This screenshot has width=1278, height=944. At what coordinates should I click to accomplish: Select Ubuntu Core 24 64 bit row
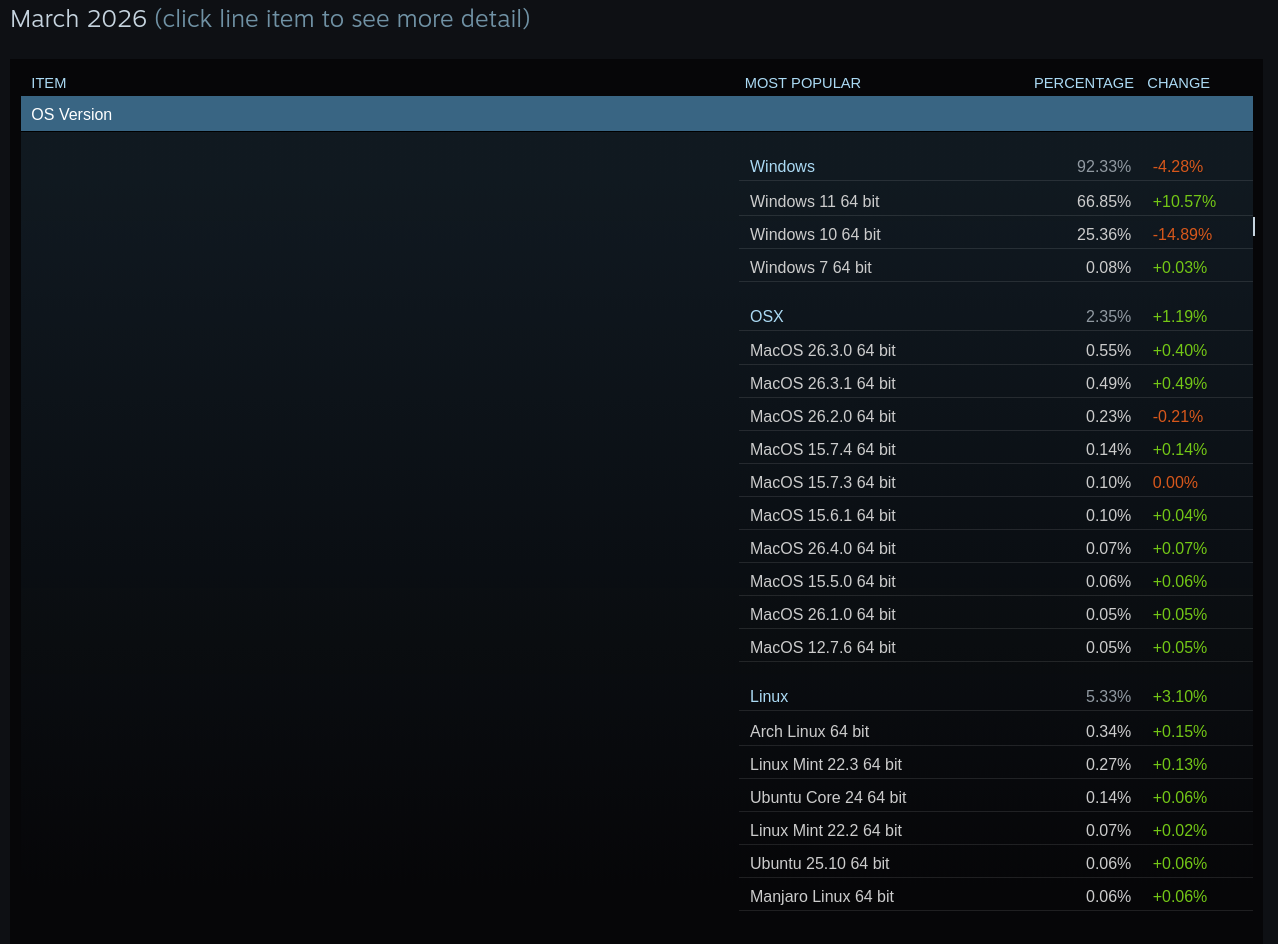coord(995,797)
